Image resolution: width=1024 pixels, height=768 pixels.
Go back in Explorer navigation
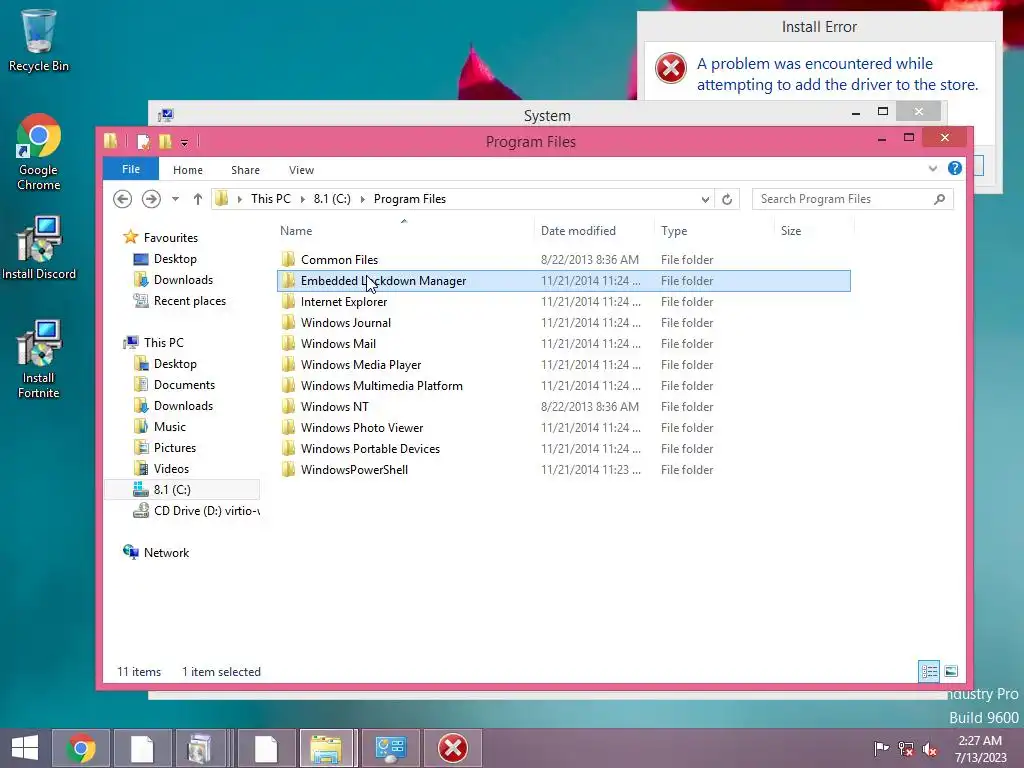[122, 199]
